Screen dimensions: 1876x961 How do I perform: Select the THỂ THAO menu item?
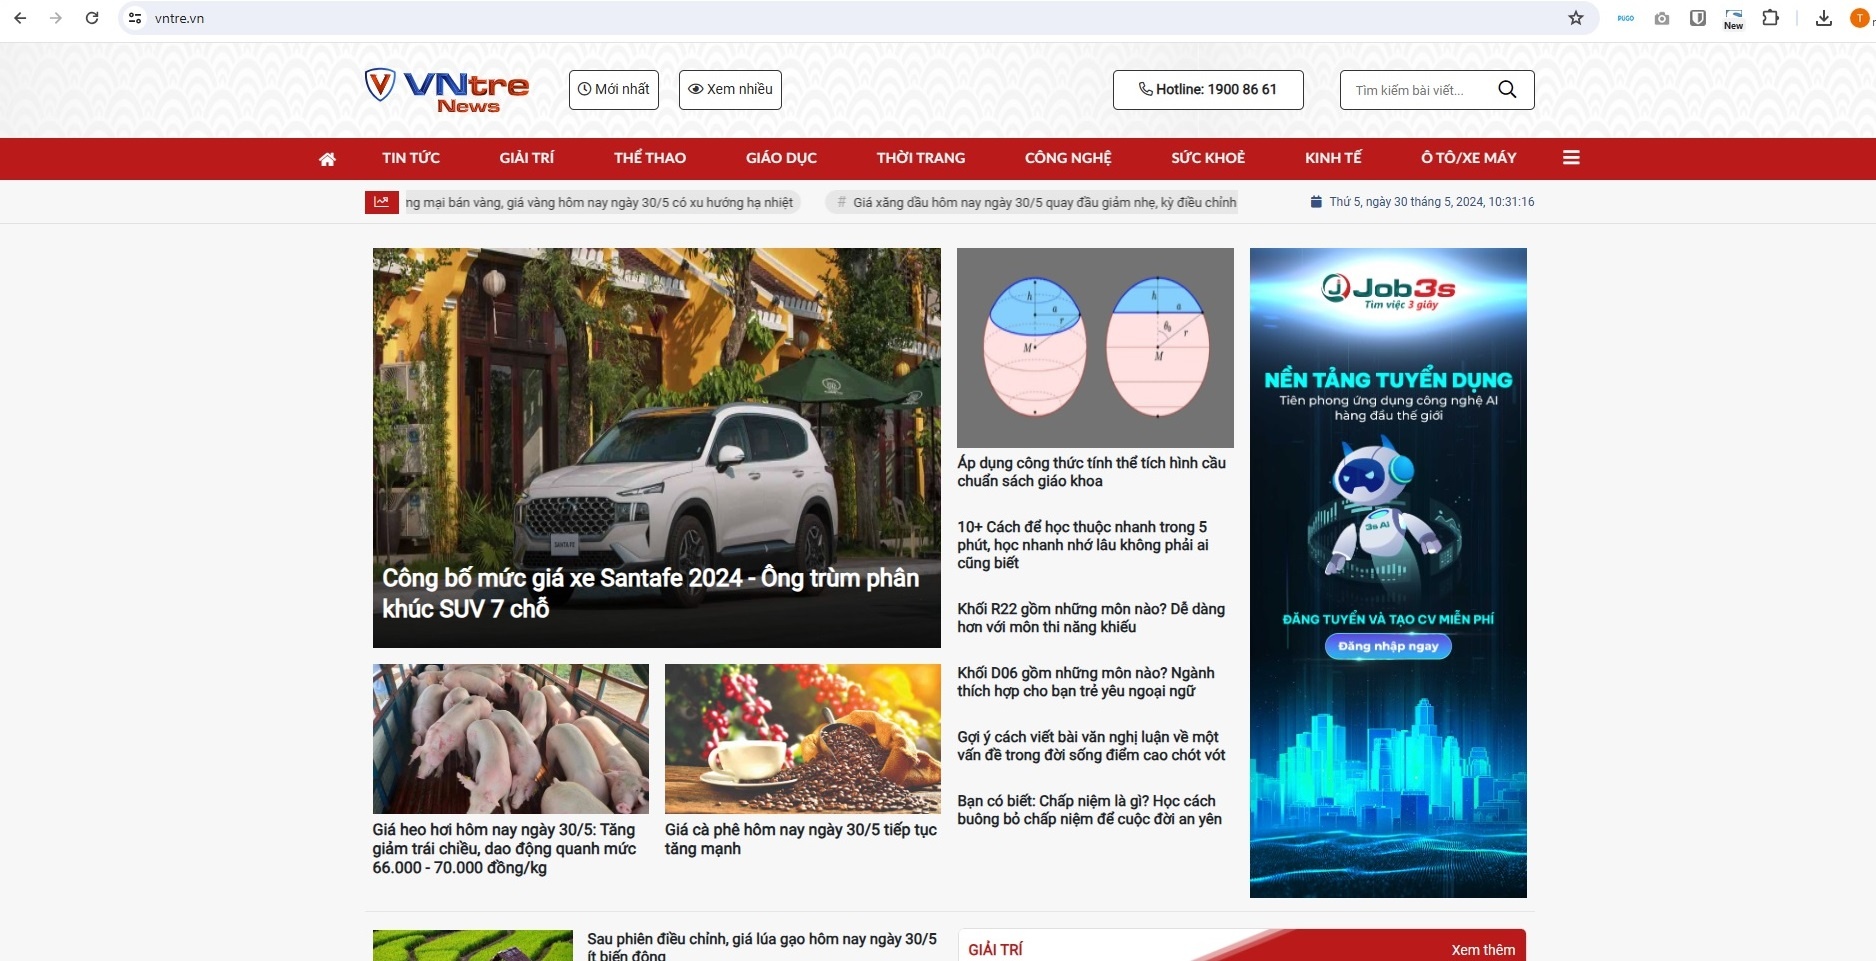click(650, 158)
